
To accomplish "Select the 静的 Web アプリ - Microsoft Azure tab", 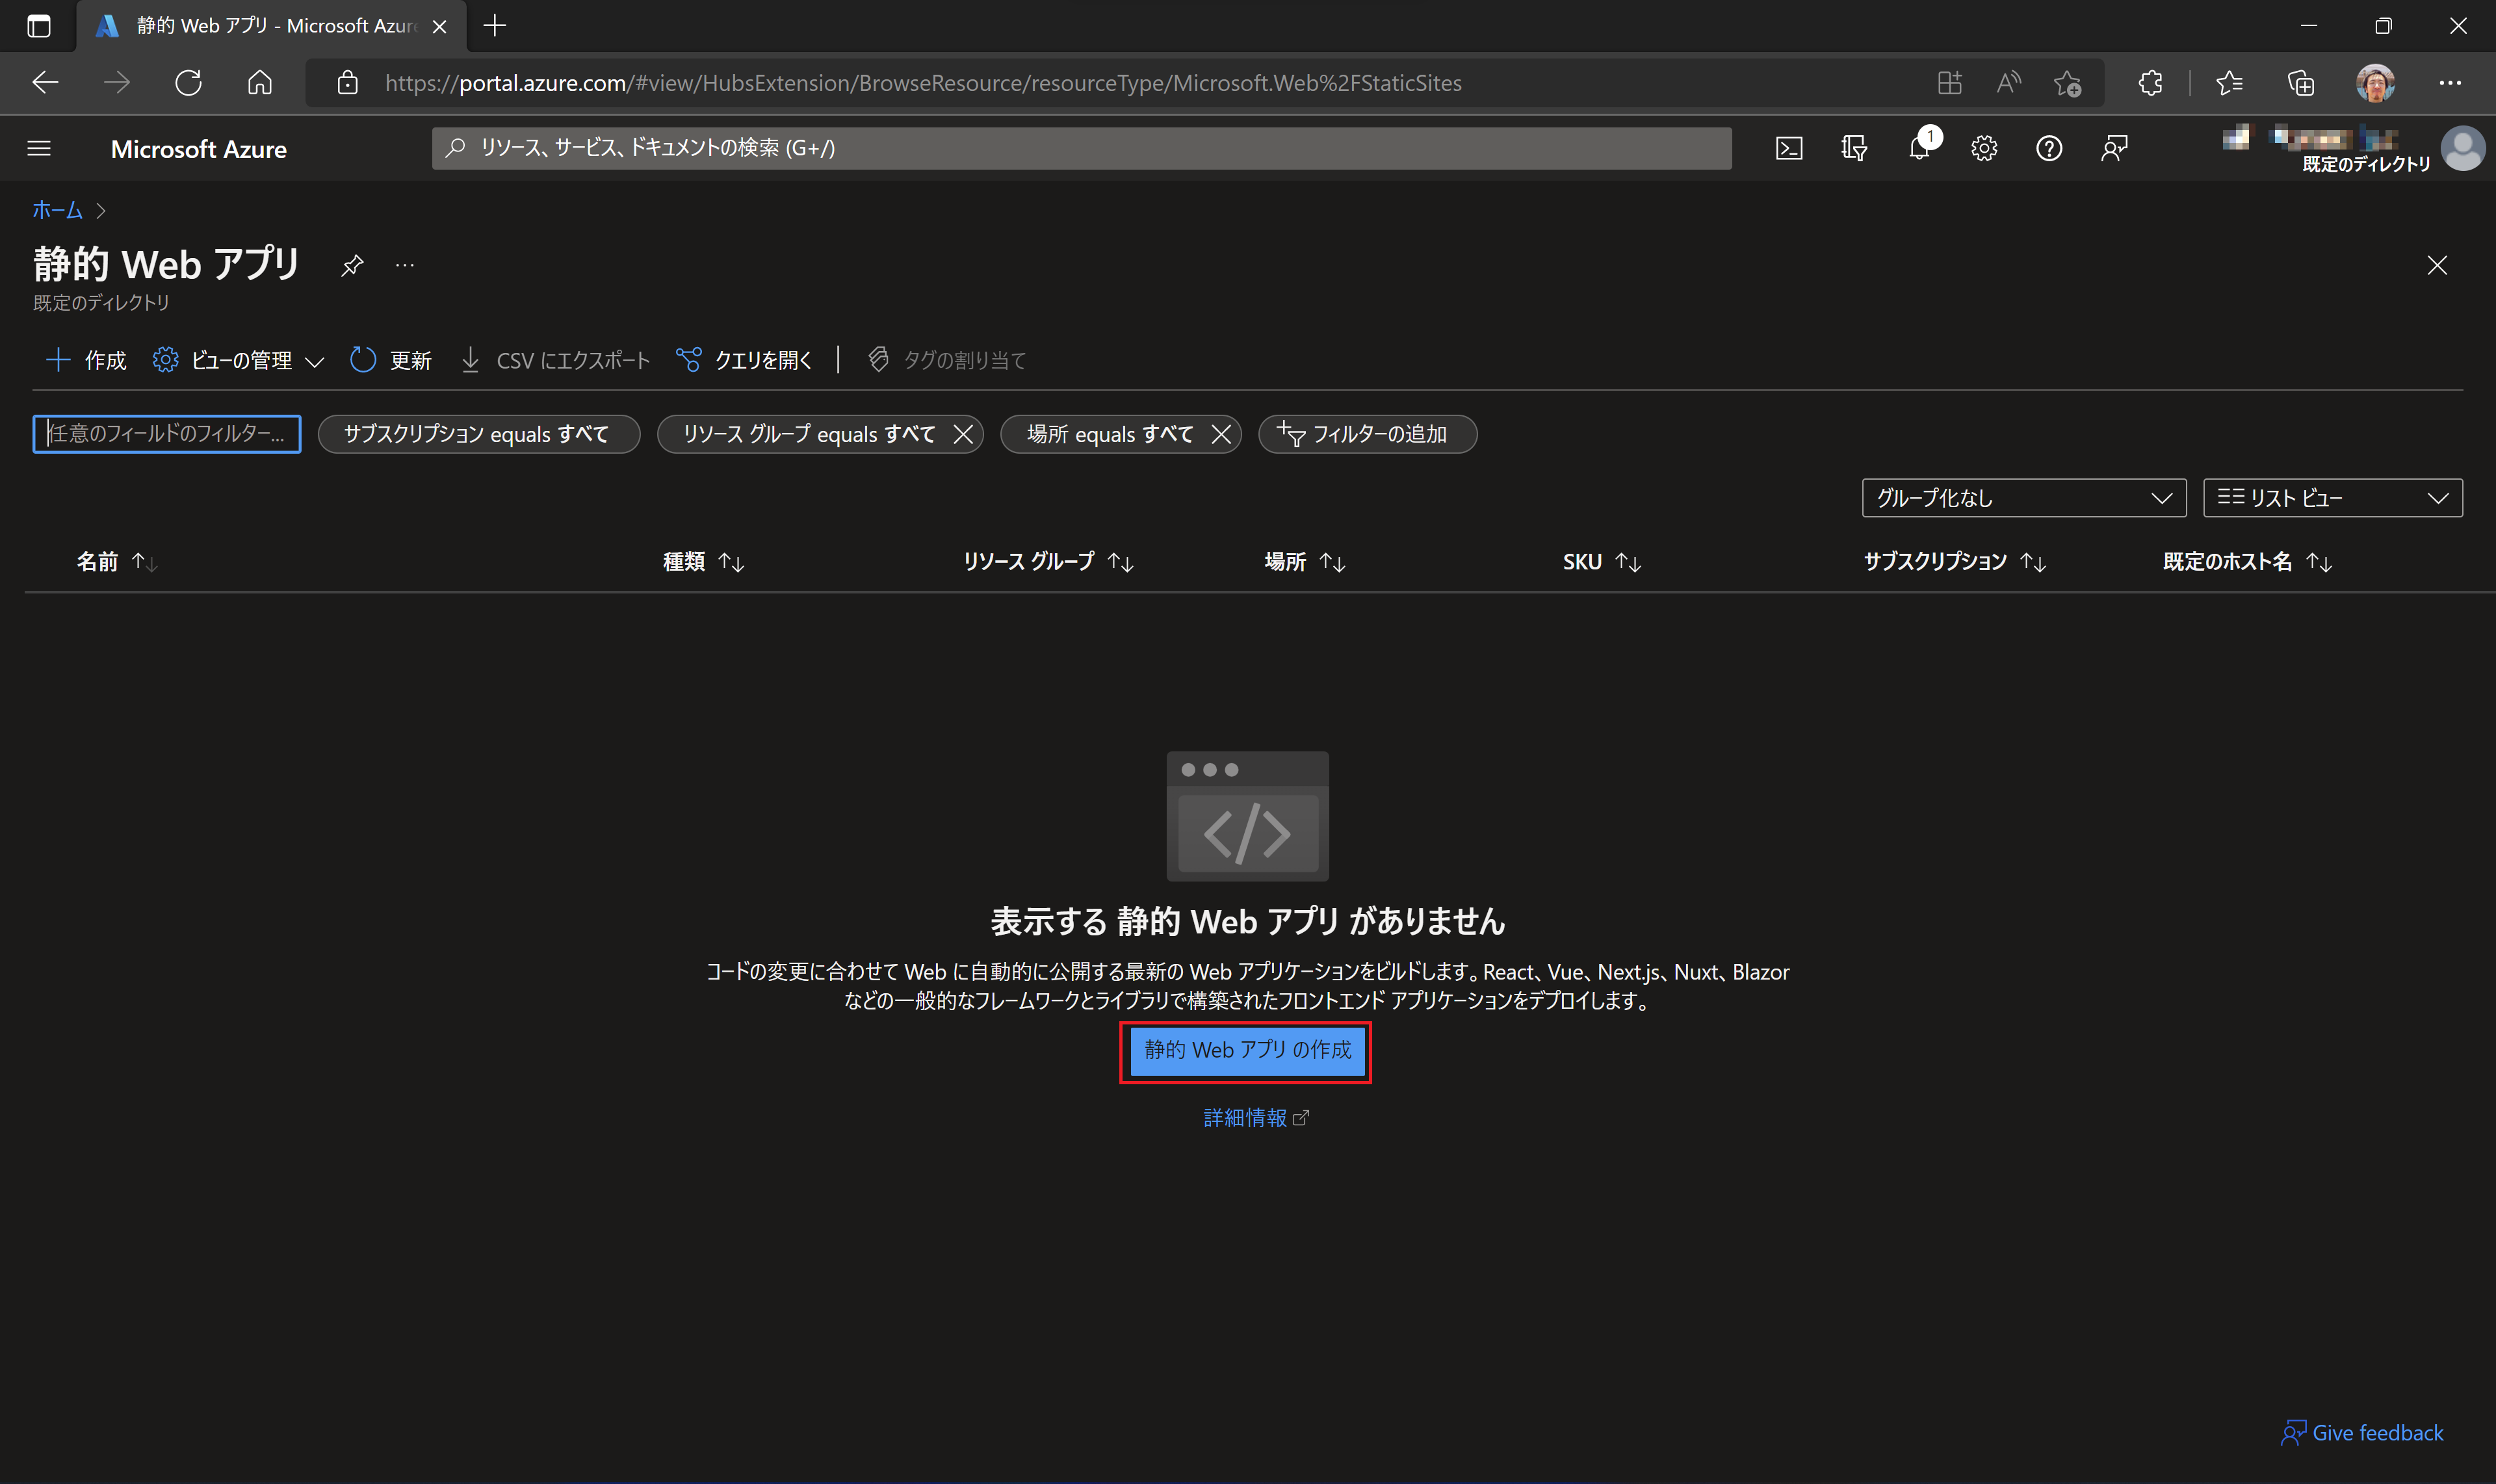I will (272, 26).
